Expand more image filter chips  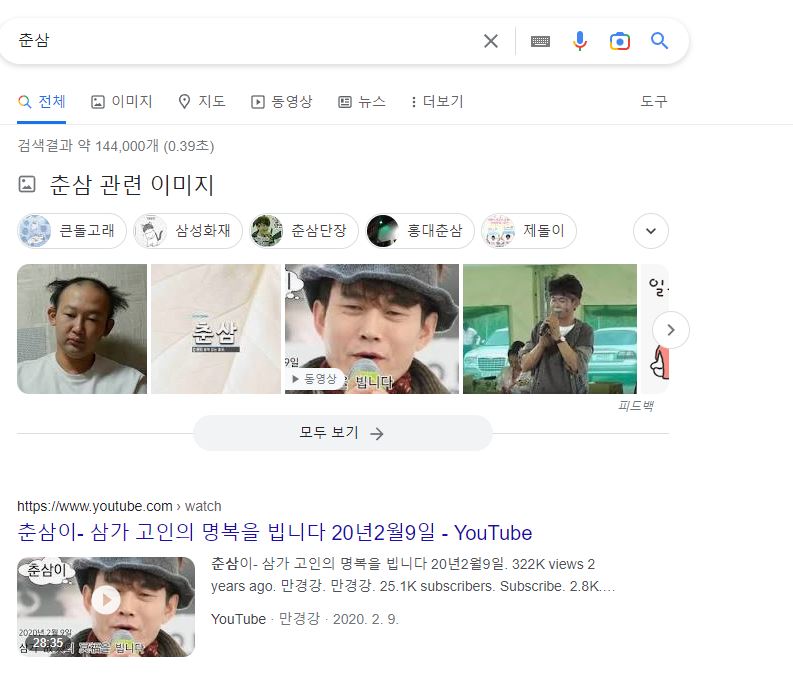point(651,231)
